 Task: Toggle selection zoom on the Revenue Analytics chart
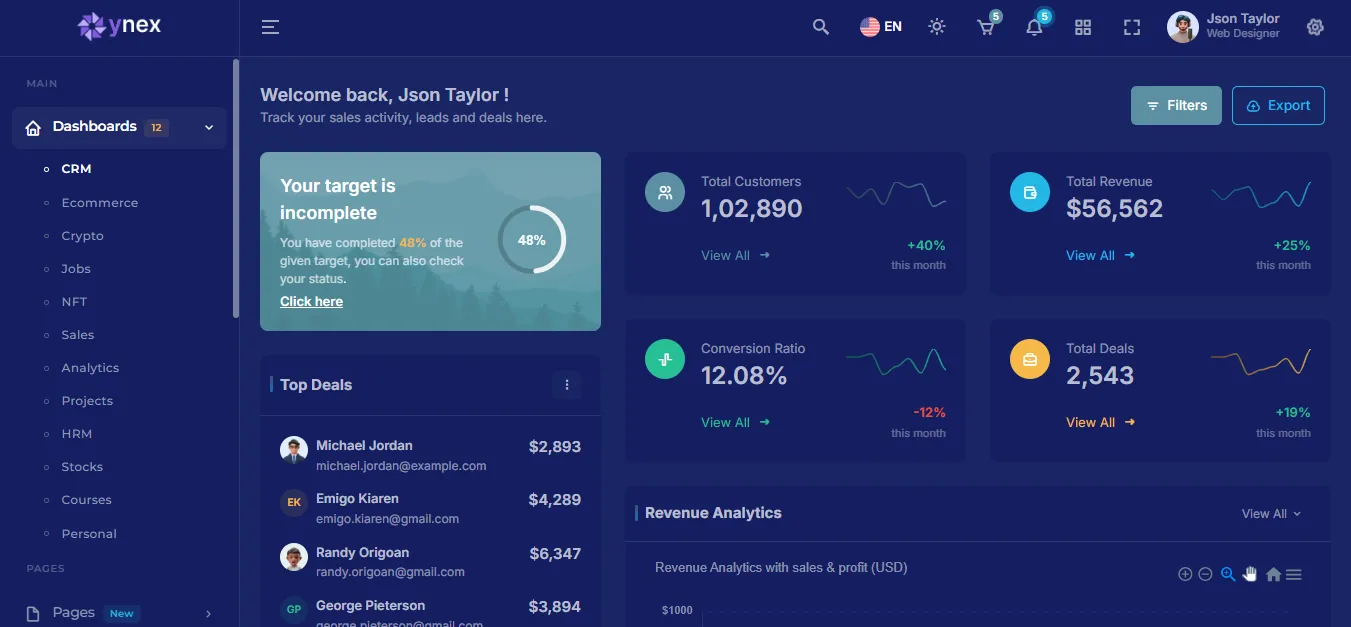coord(1228,574)
